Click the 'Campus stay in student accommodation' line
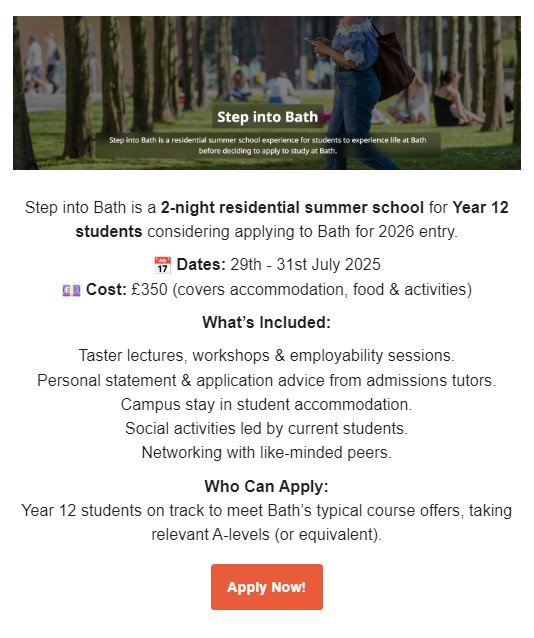Image resolution: width=534 pixels, height=638 pixels. [267, 404]
